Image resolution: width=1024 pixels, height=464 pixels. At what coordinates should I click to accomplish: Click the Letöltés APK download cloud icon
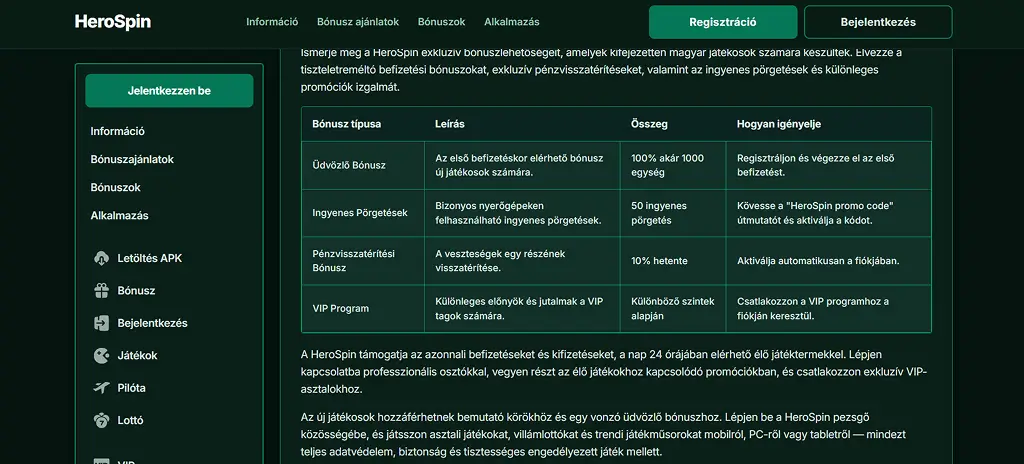coord(101,258)
